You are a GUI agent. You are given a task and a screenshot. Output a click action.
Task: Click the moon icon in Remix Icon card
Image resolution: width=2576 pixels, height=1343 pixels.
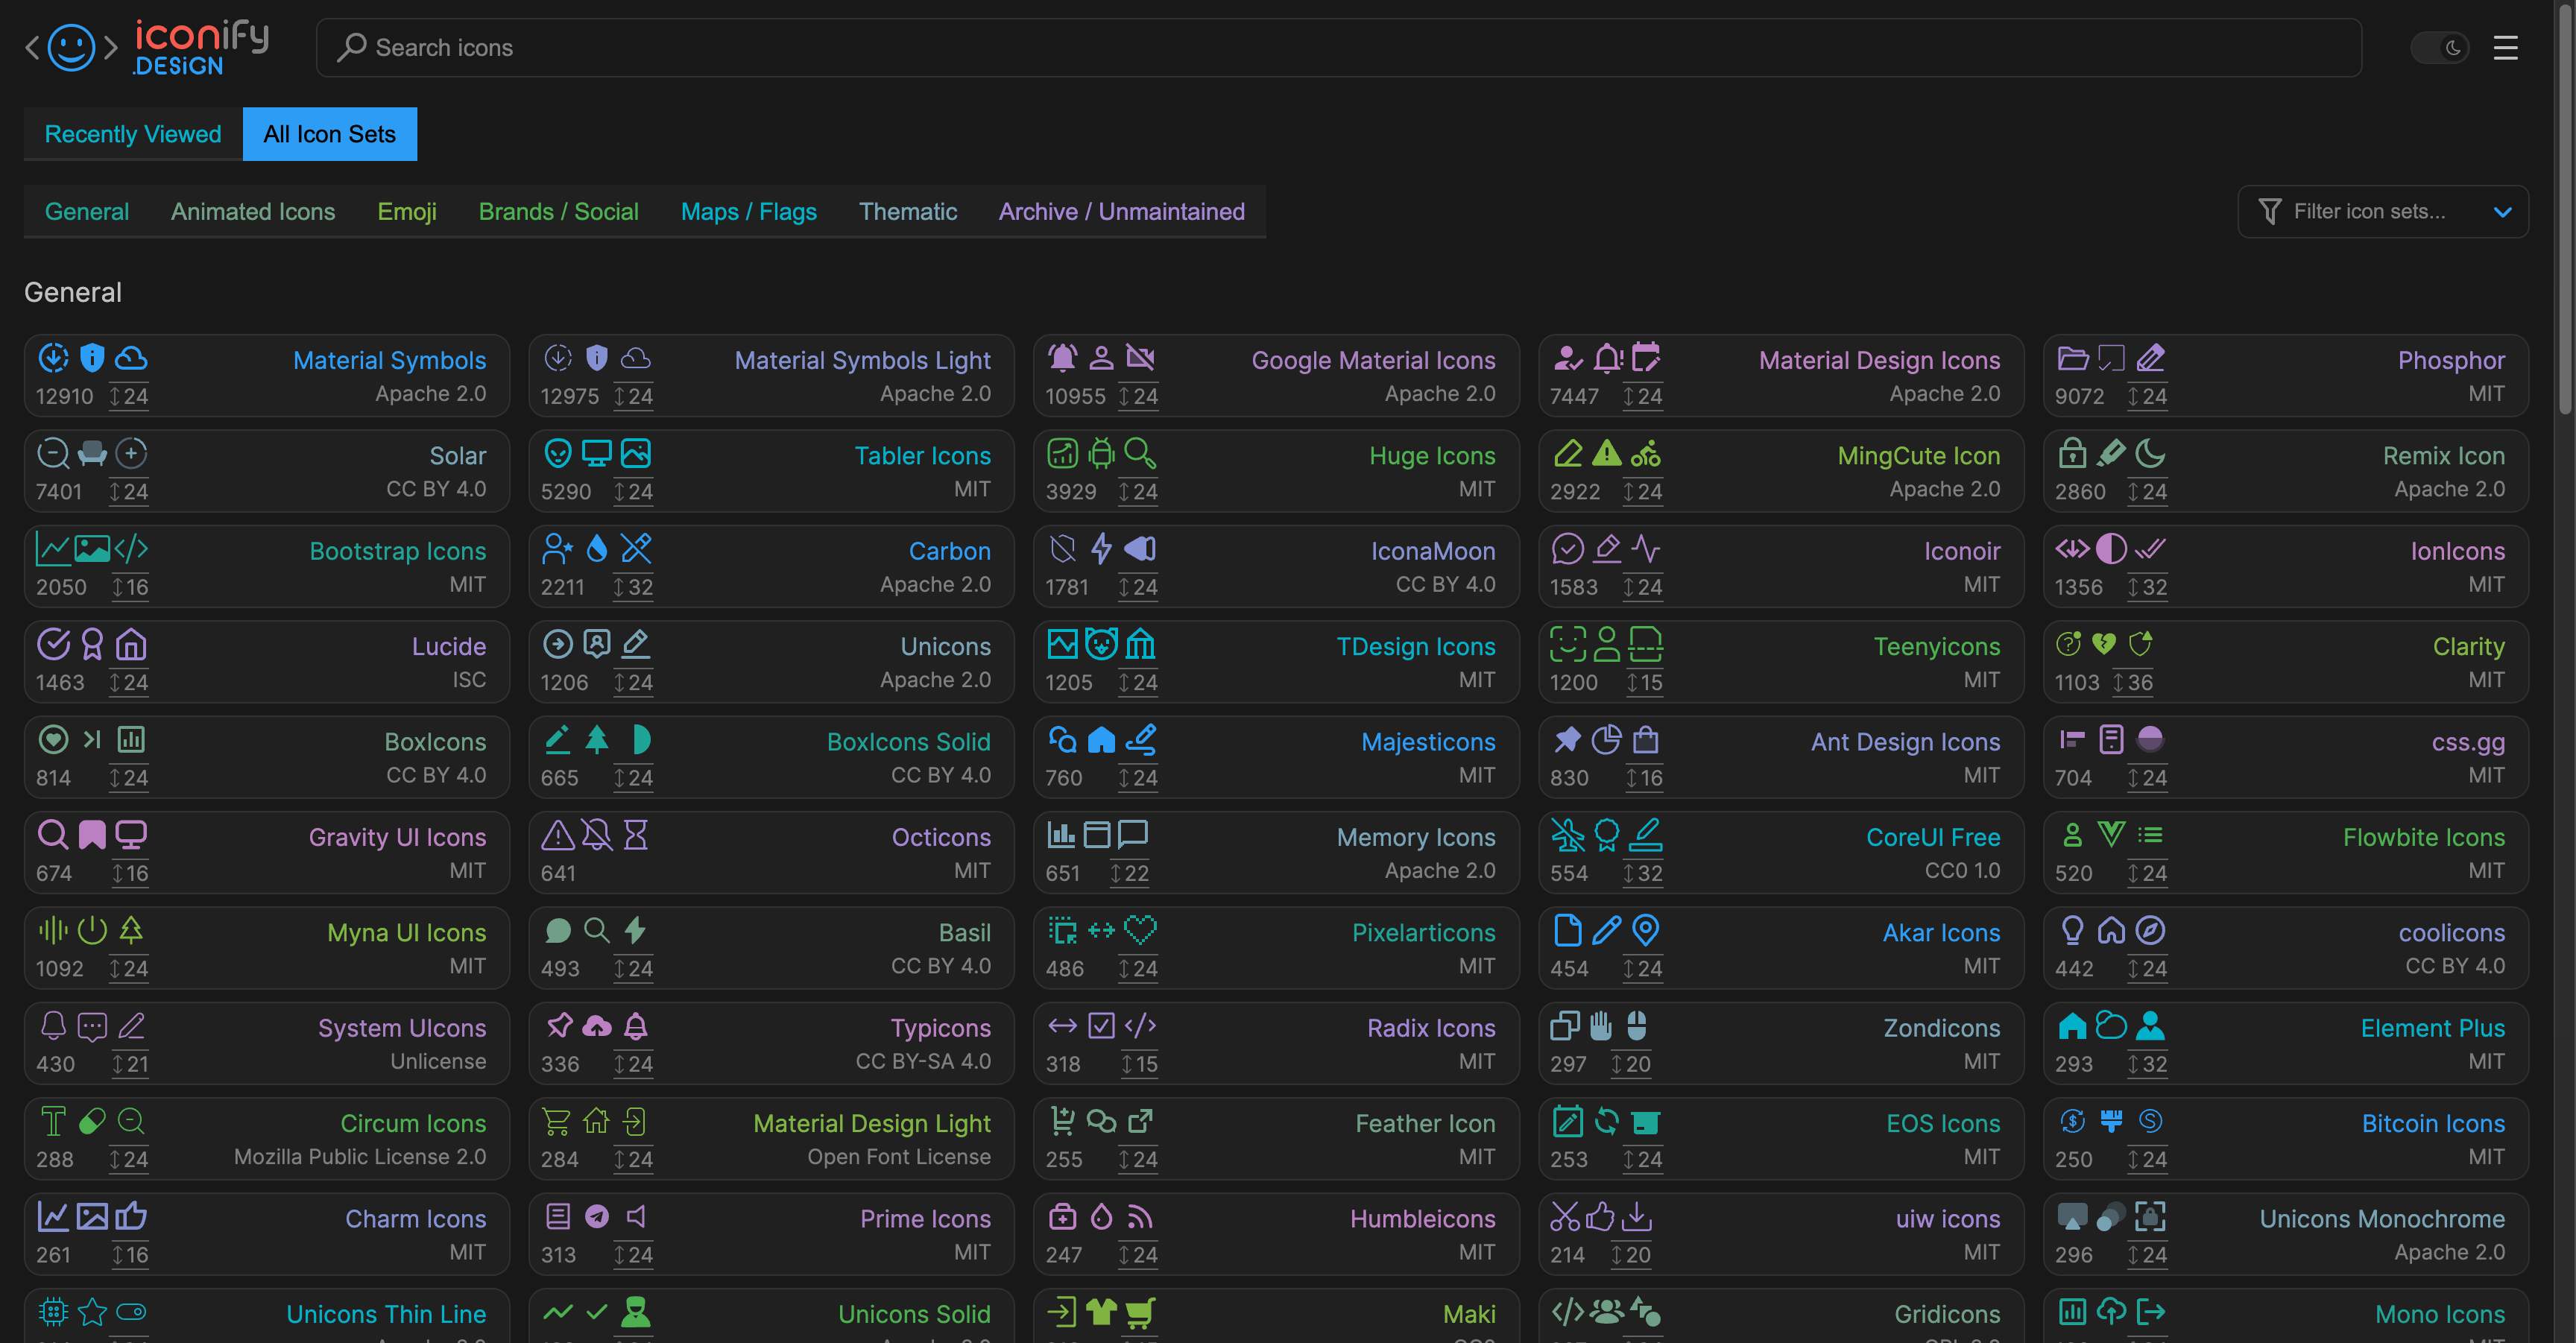pyautogui.click(x=2150, y=453)
